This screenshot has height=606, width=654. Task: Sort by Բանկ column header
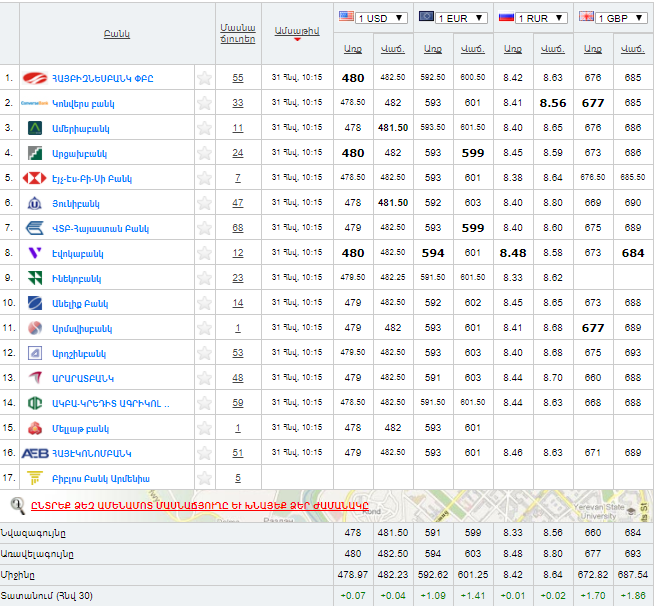coord(117,34)
